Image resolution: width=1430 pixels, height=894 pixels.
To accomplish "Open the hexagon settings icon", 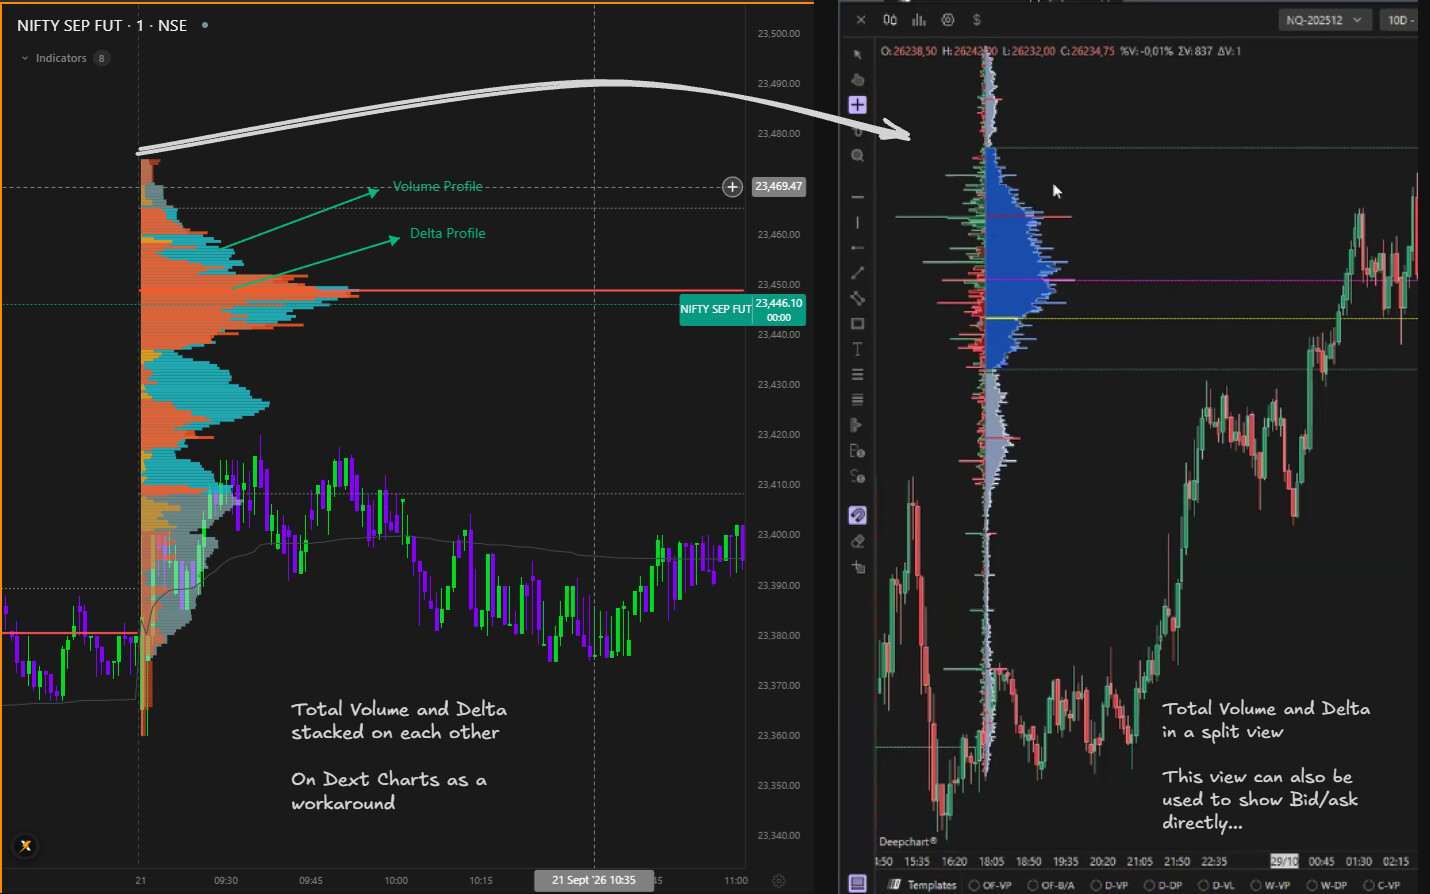I will click(948, 20).
